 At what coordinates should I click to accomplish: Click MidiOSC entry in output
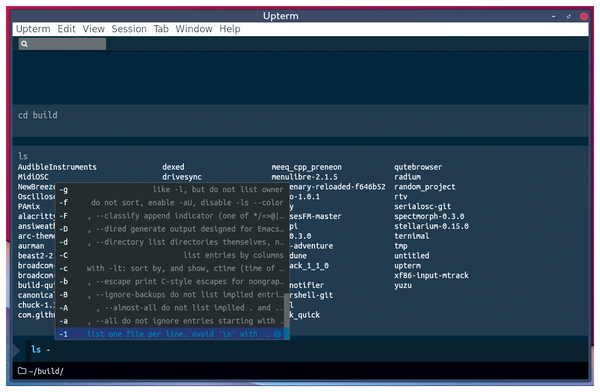(33, 177)
